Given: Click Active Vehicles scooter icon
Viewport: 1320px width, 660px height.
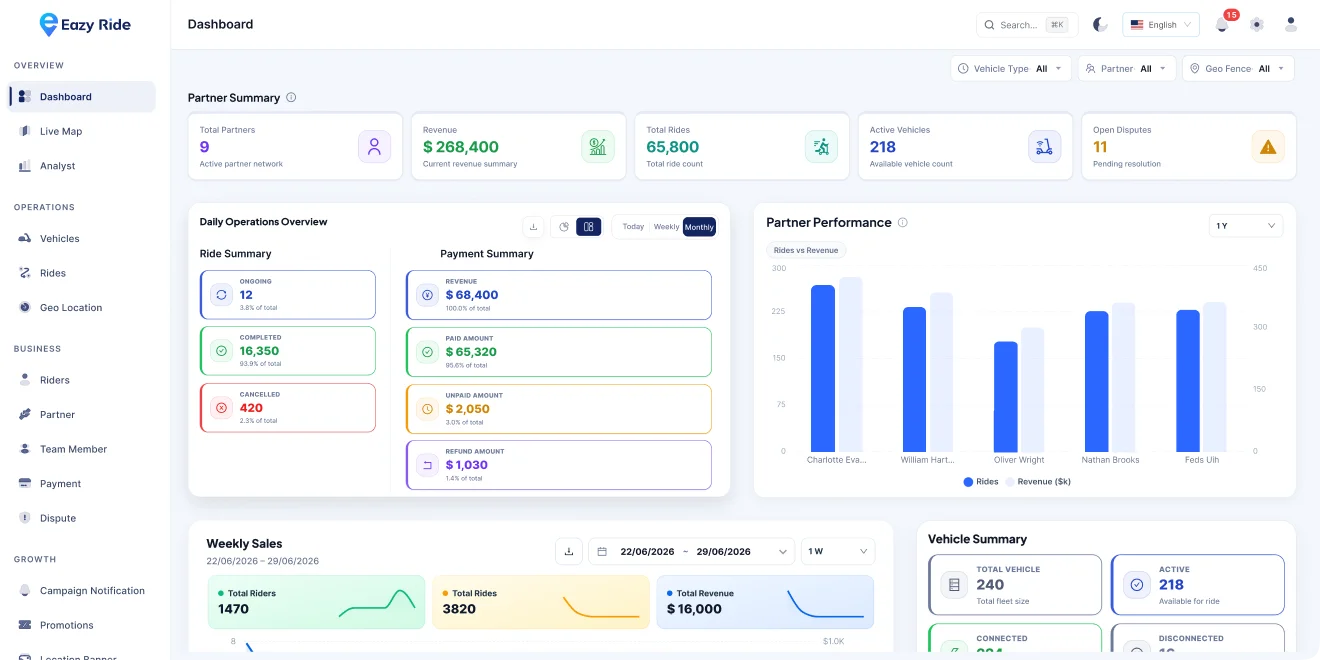Looking at the screenshot, I should coord(1044,147).
